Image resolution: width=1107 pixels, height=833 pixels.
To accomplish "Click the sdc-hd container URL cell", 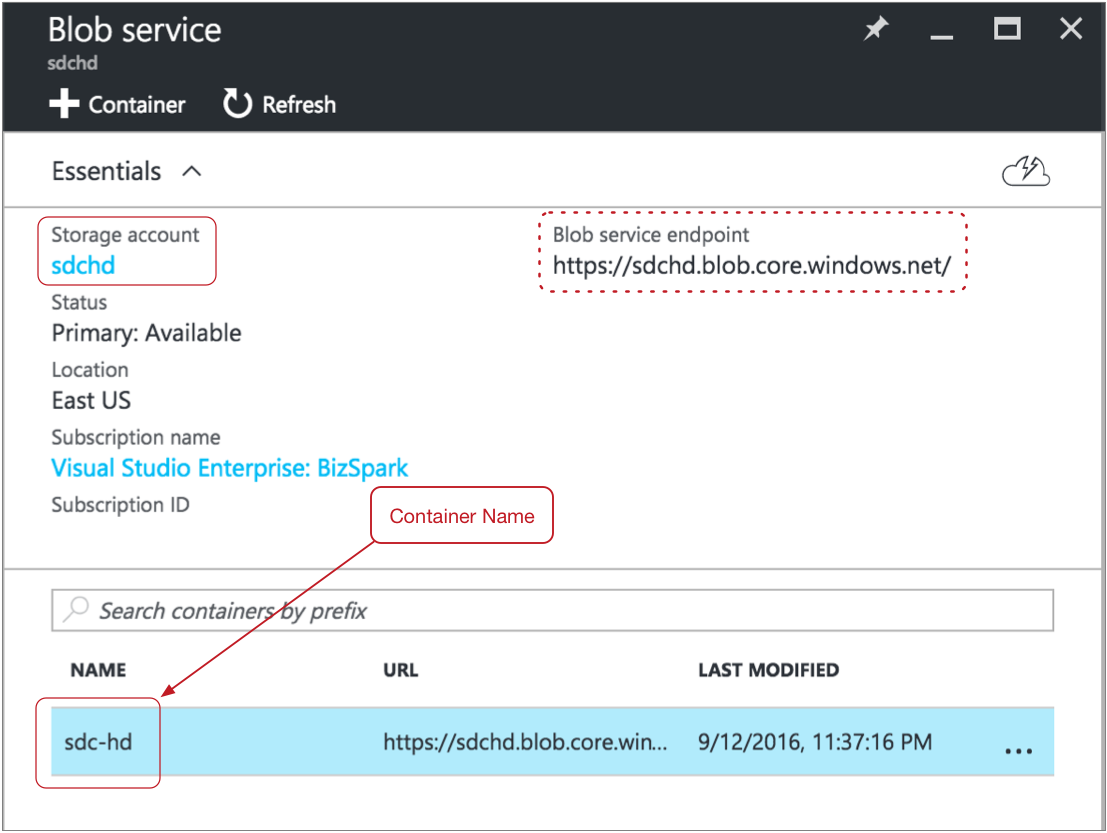I will coord(525,742).
